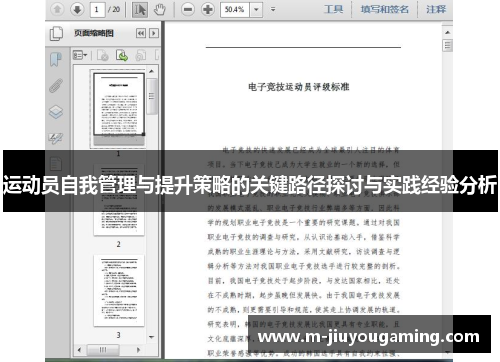
Task: Click the thumbnail pane vertical scroll thumb
Action: (x=152, y=97)
